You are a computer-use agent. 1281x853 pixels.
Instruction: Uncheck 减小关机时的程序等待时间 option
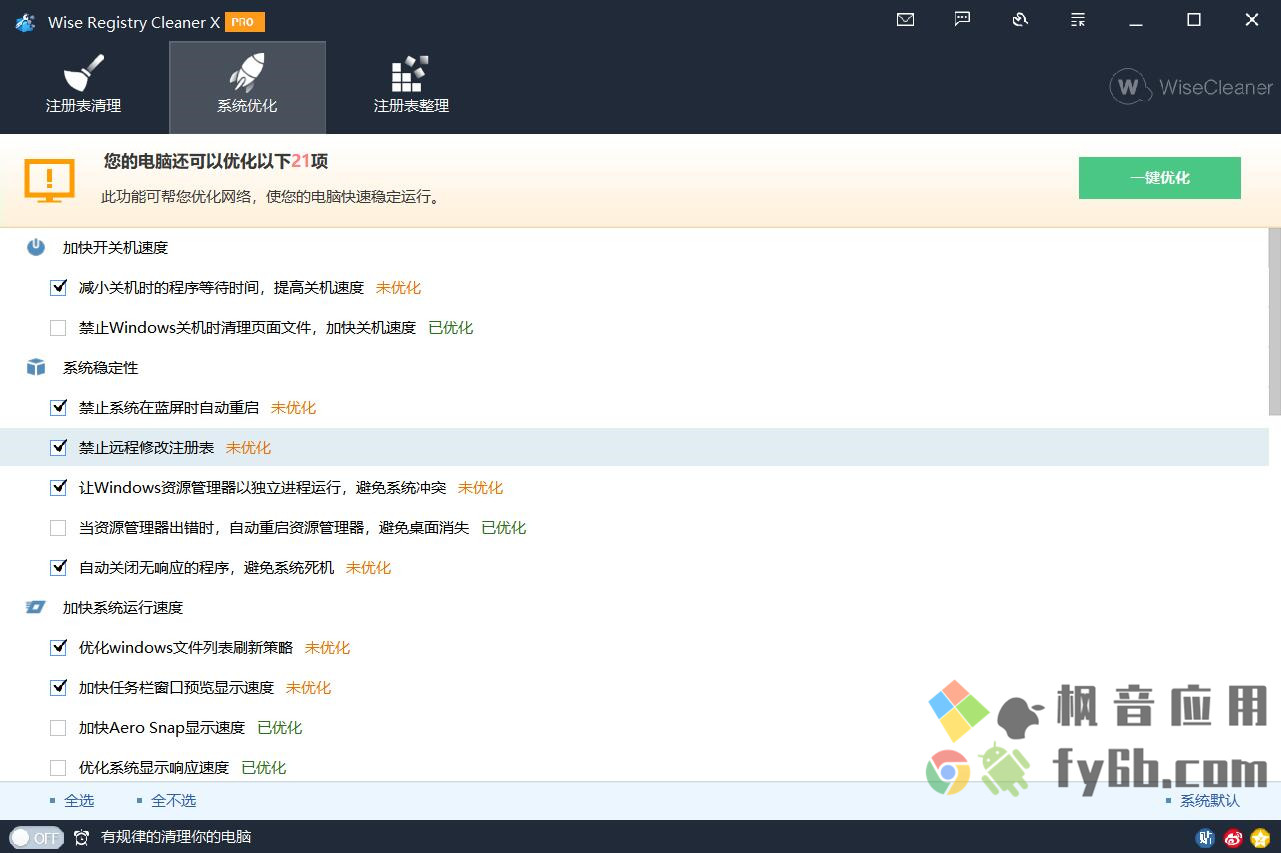point(58,288)
